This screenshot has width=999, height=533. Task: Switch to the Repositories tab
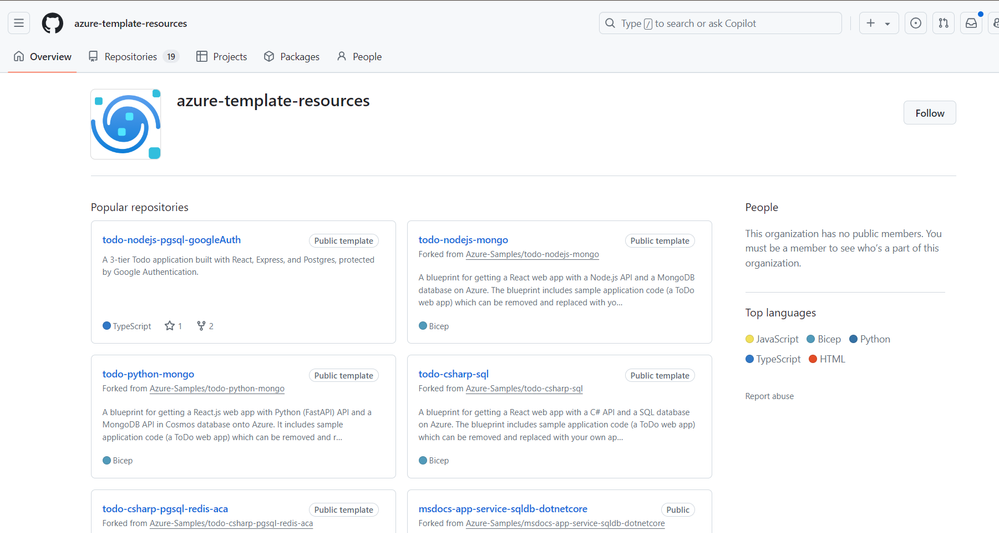[132, 57]
